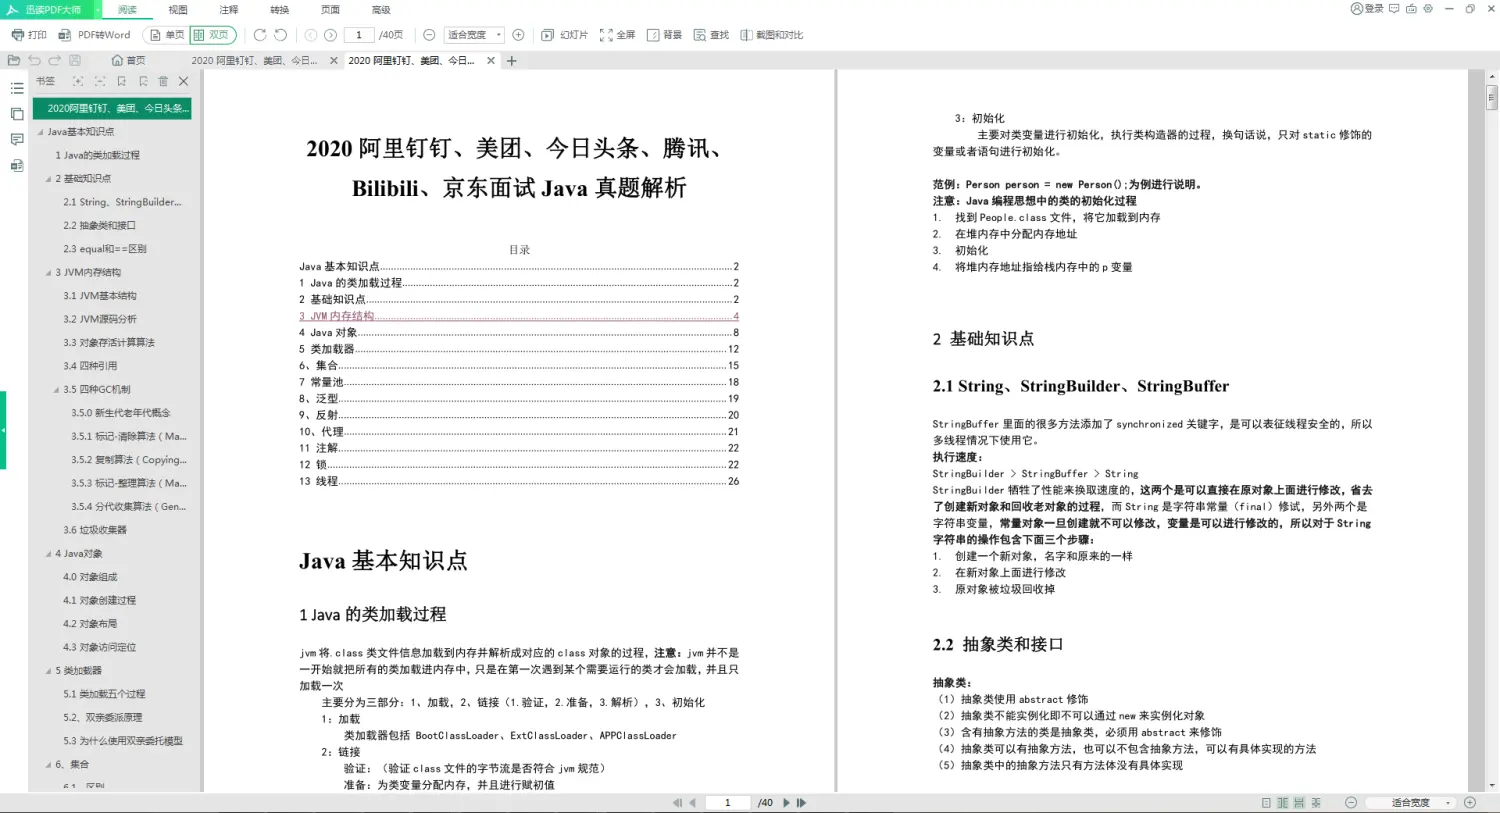Collapse the 5 类加载器 bookmark node
The width and height of the screenshot is (1500, 813).
coord(48,671)
